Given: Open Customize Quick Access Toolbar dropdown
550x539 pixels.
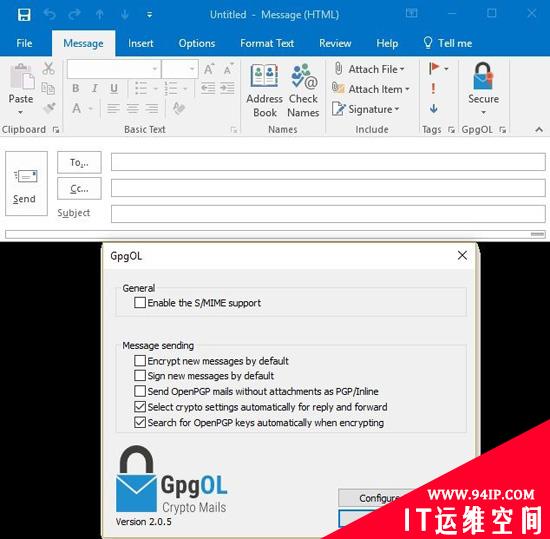Looking at the screenshot, I should point(149,15).
